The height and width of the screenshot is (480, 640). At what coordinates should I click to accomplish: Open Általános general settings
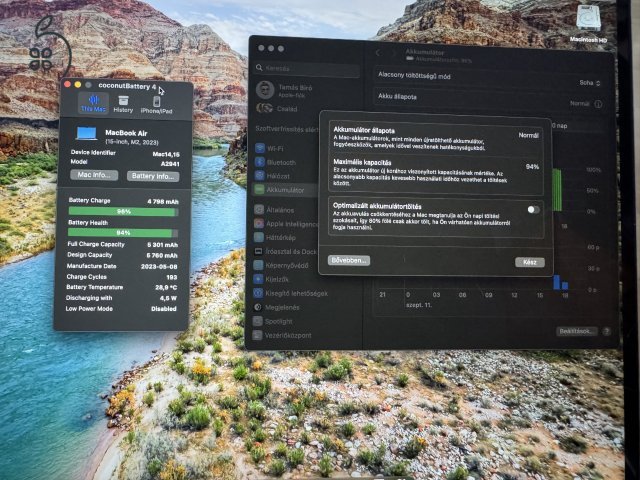point(274,210)
